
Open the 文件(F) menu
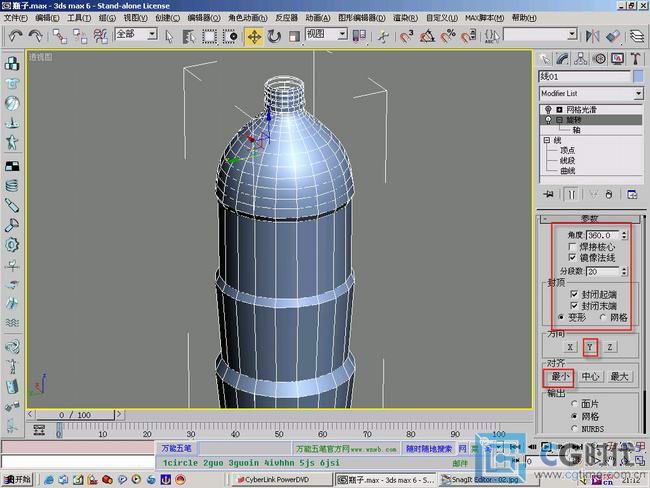(15, 18)
